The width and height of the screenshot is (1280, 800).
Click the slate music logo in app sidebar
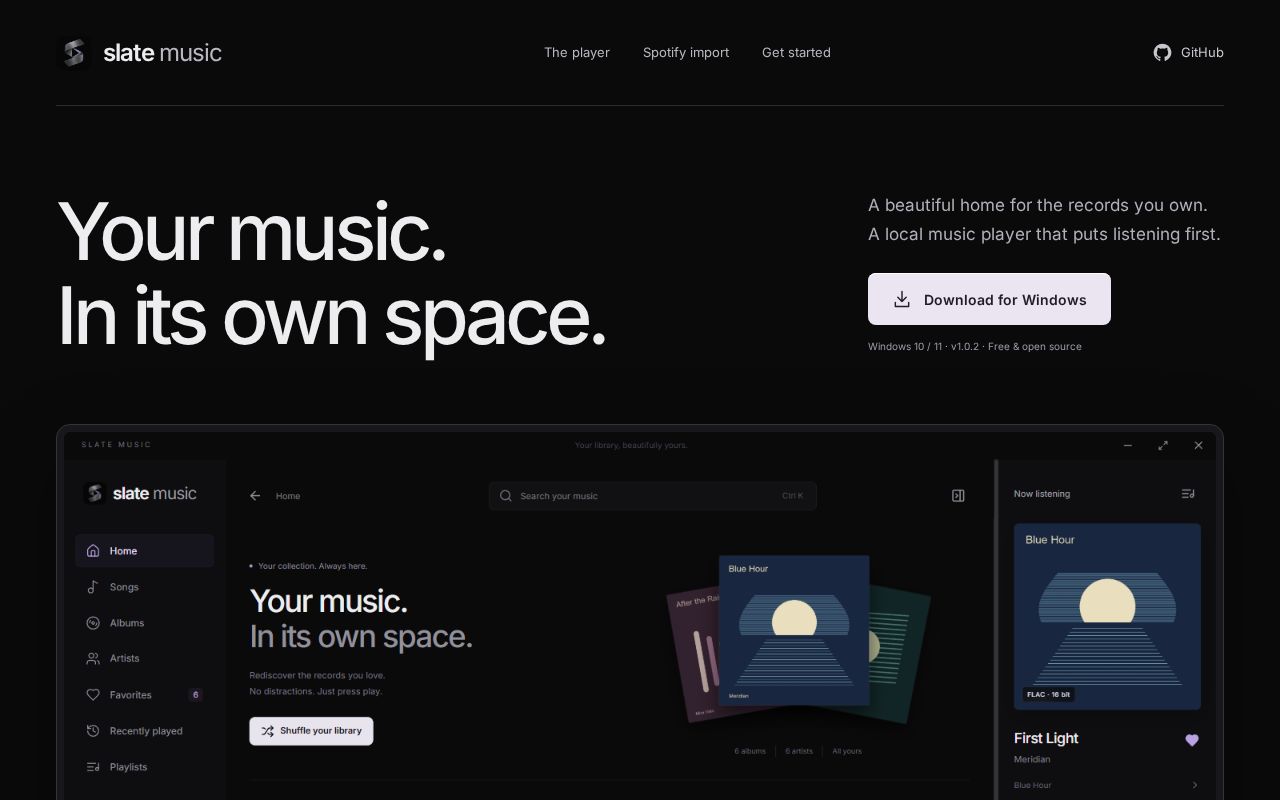(x=140, y=493)
